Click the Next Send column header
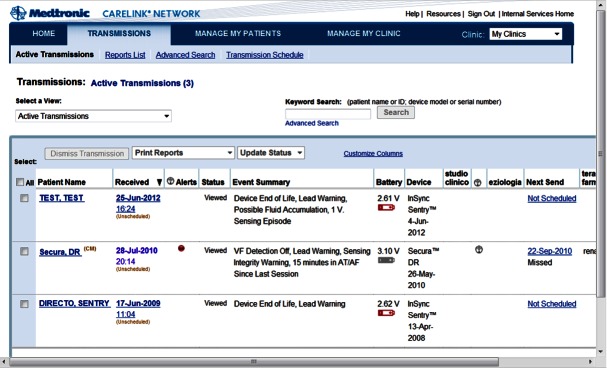Image resolution: width=607 pixels, height=368 pixels. [545, 182]
